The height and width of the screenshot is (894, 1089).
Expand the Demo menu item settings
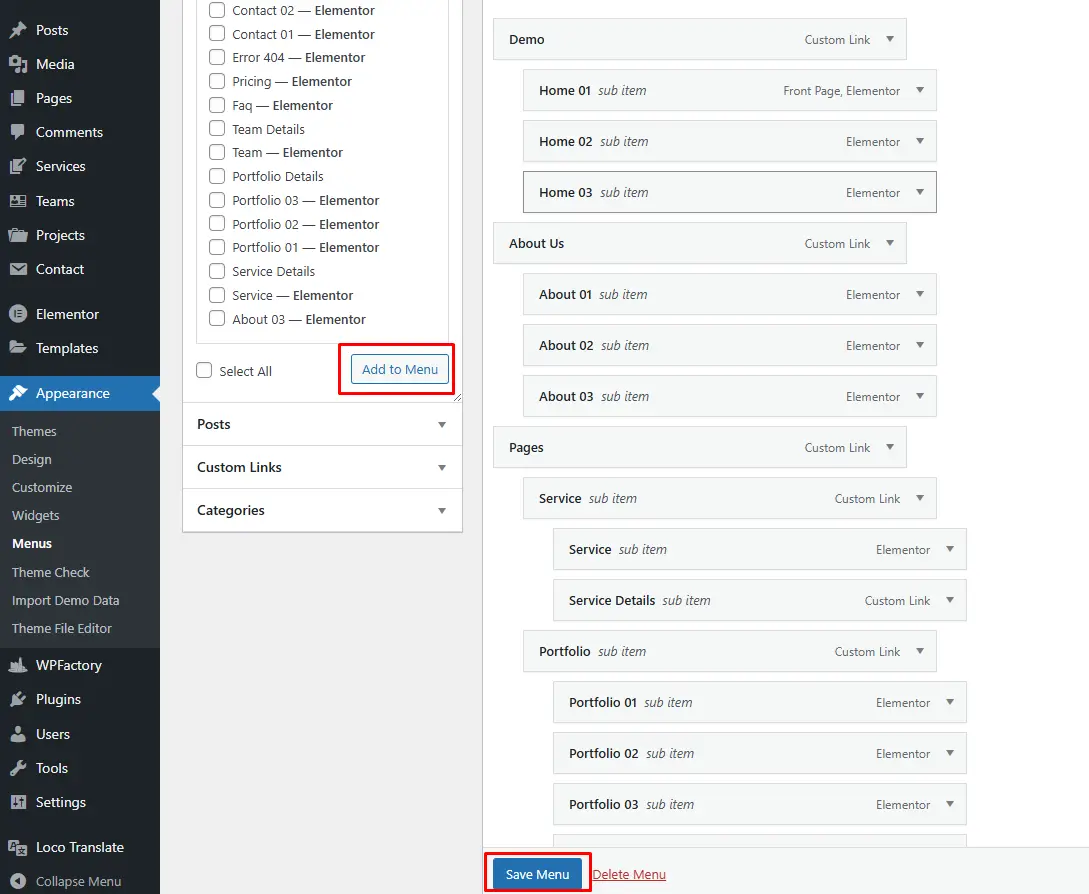click(x=890, y=40)
